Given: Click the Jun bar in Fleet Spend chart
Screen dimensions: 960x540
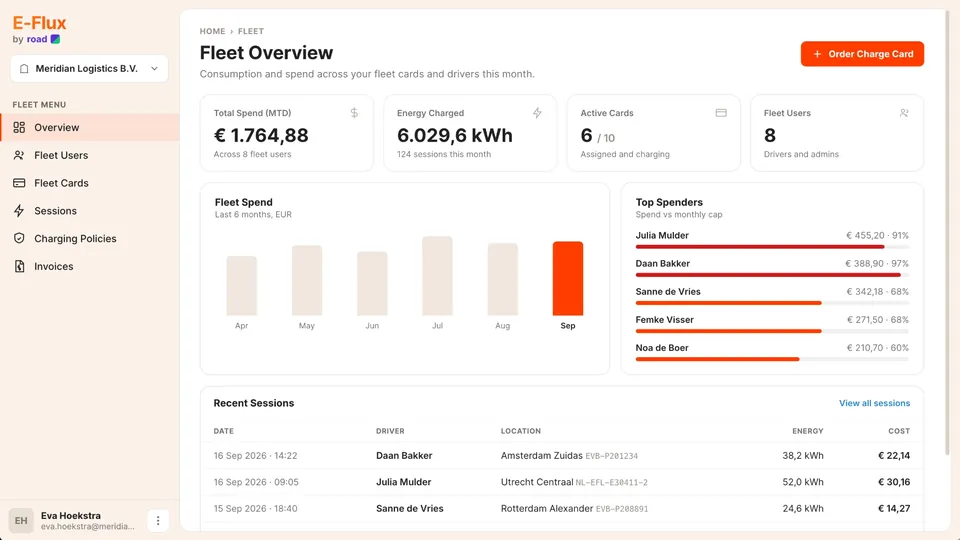Looking at the screenshot, I should (372, 283).
